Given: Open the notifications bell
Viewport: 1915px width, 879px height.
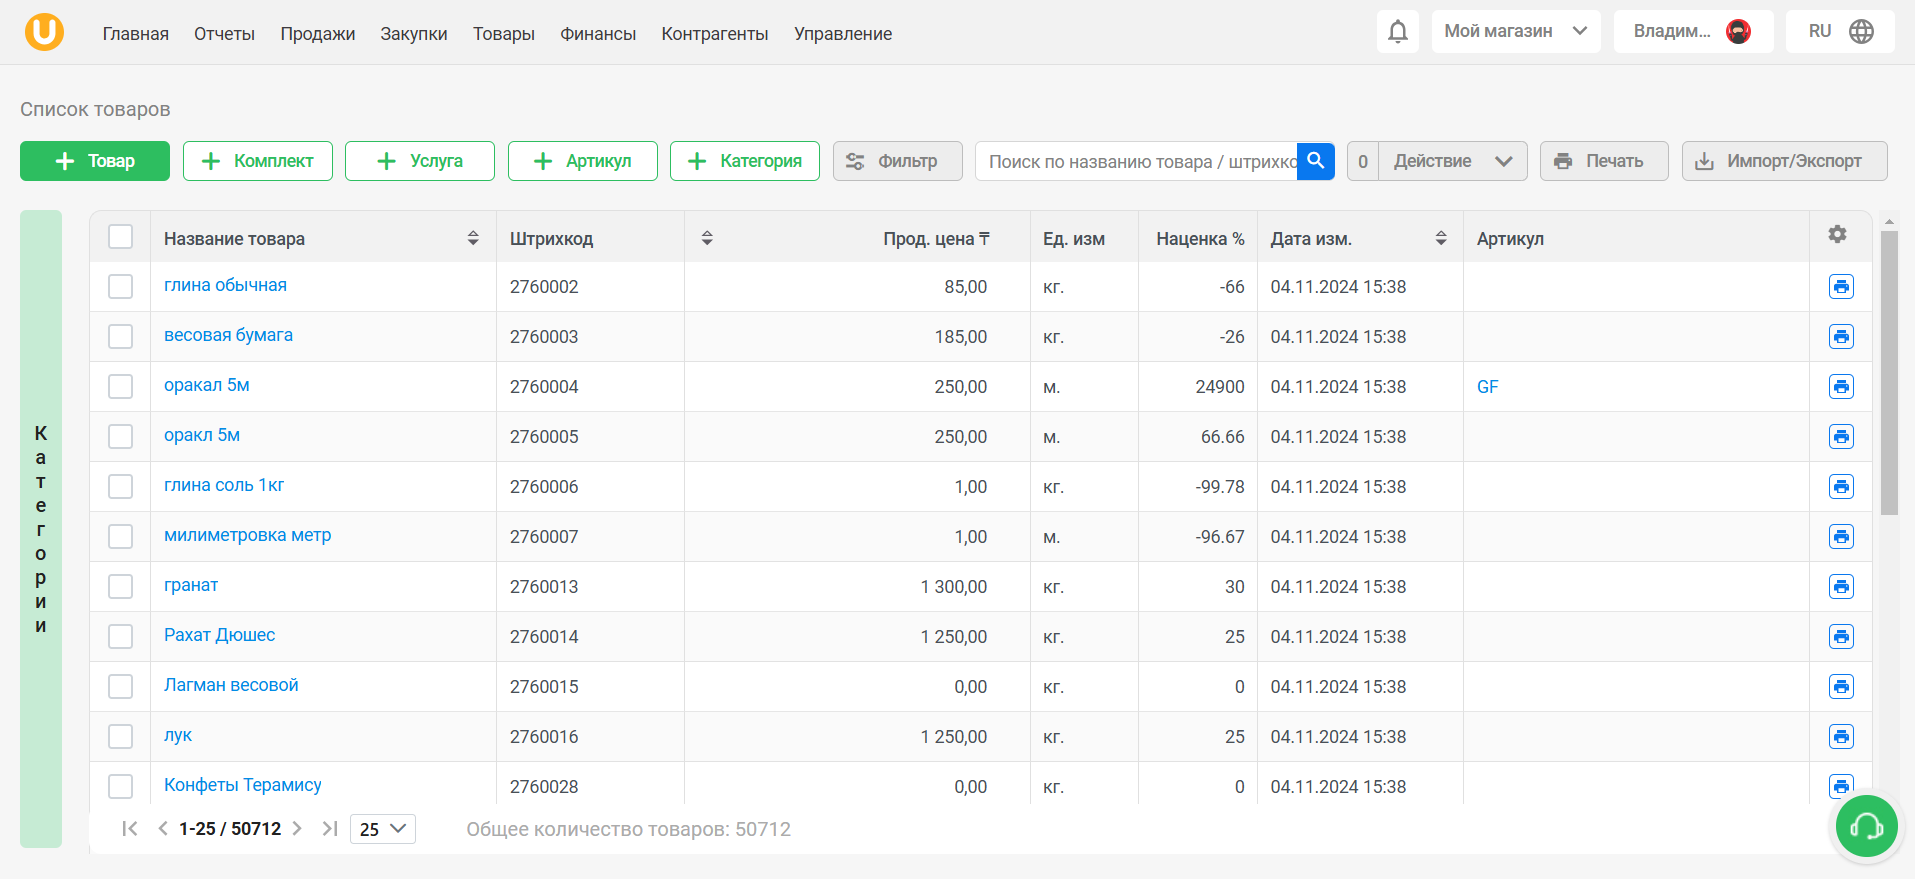Looking at the screenshot, I should [1397, 32].
